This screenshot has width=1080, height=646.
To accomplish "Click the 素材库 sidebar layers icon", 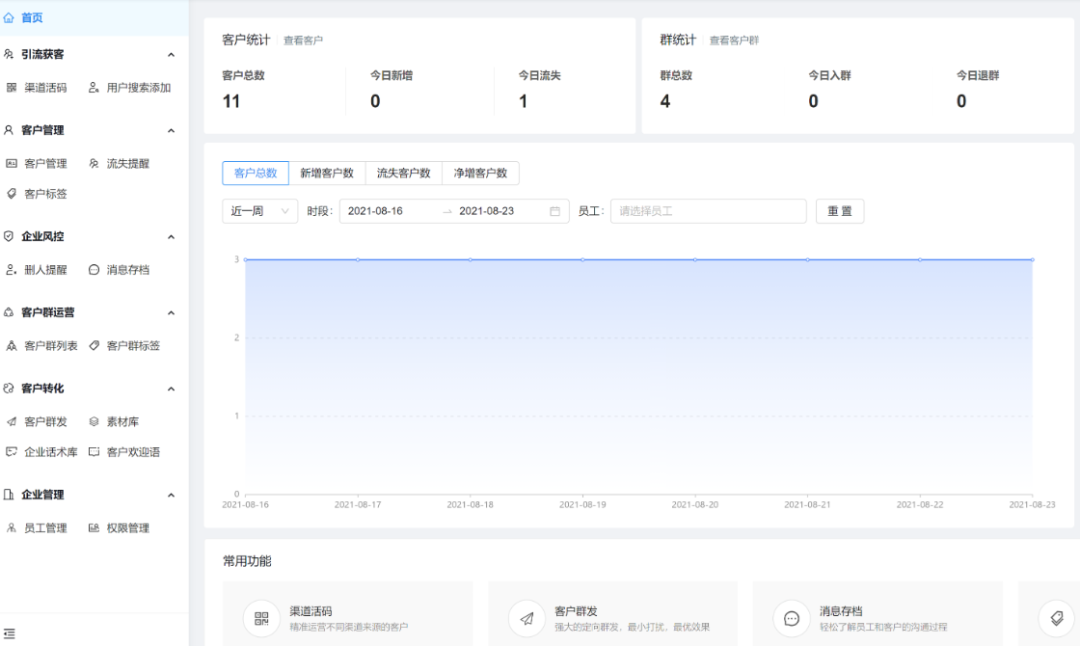I will (94, 421).
